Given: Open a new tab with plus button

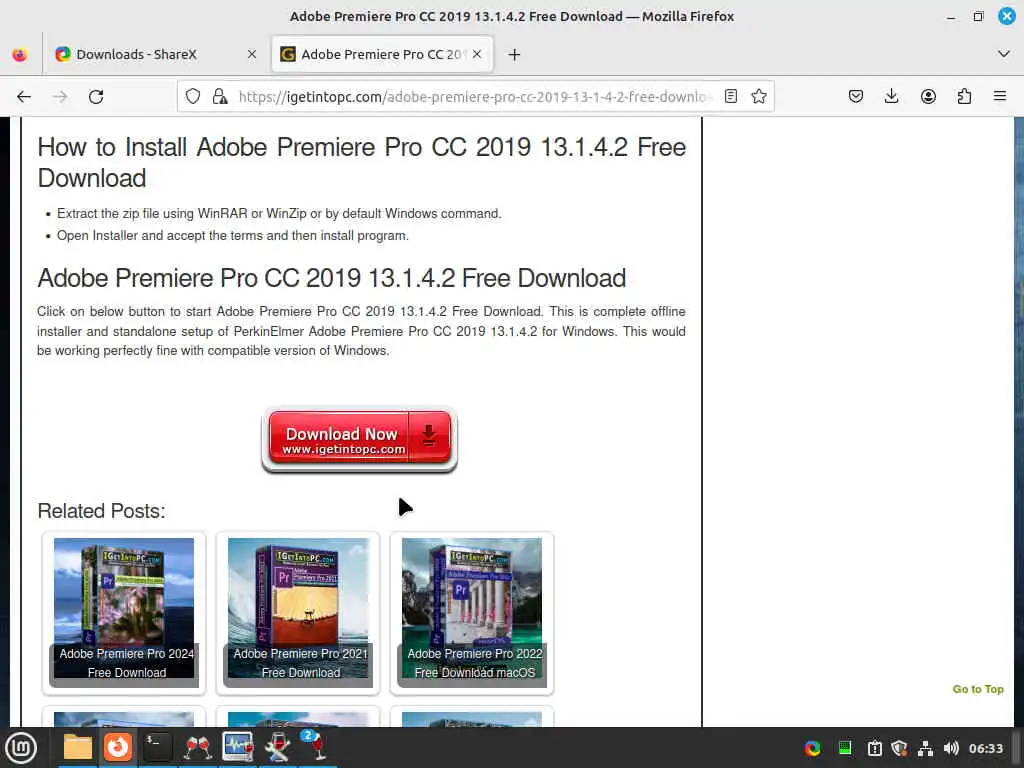Looking at the screenshot, I should click(x=515, y=55).
